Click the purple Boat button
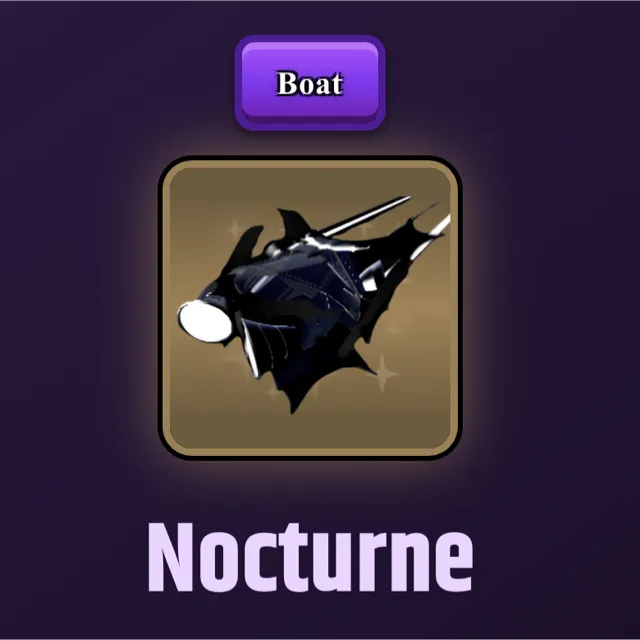 [310, 83]
